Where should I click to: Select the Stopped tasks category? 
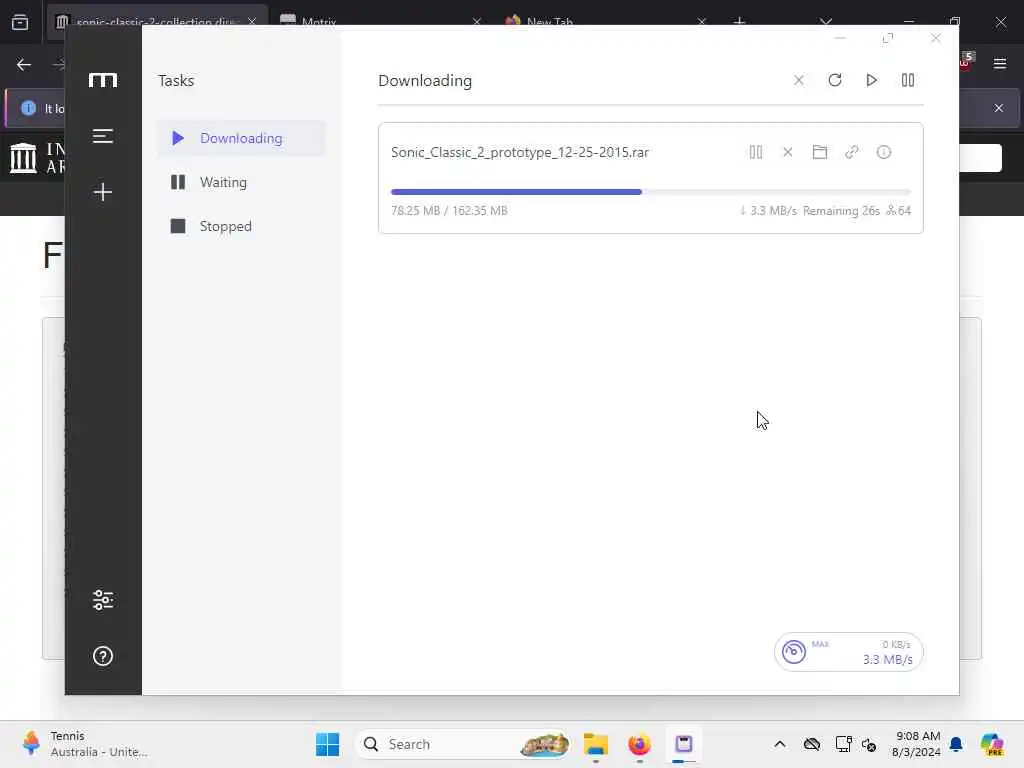click(241, 226)
